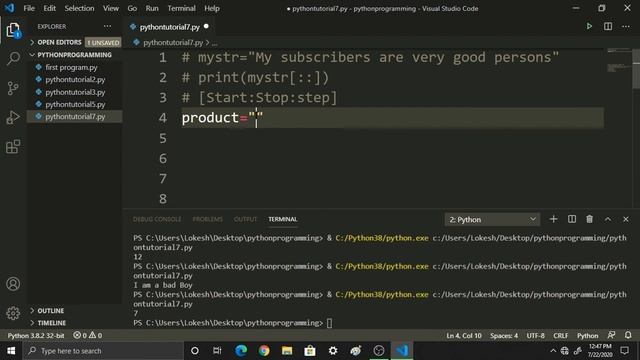The height and width of the screenshot is (360, 640).
Task: Open File Explorer from taskbar
Action: tap(287, 351)
